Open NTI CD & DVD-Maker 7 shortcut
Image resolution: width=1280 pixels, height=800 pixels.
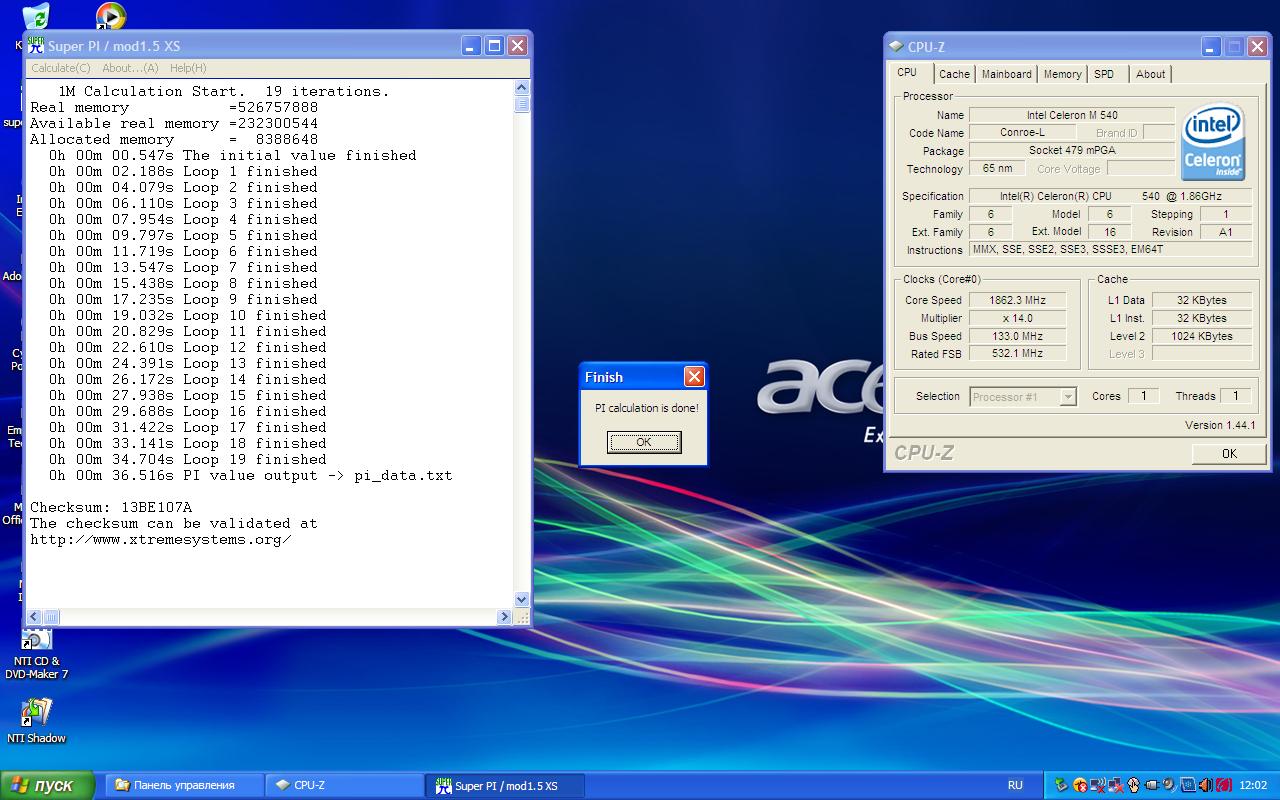pos(36,656)
